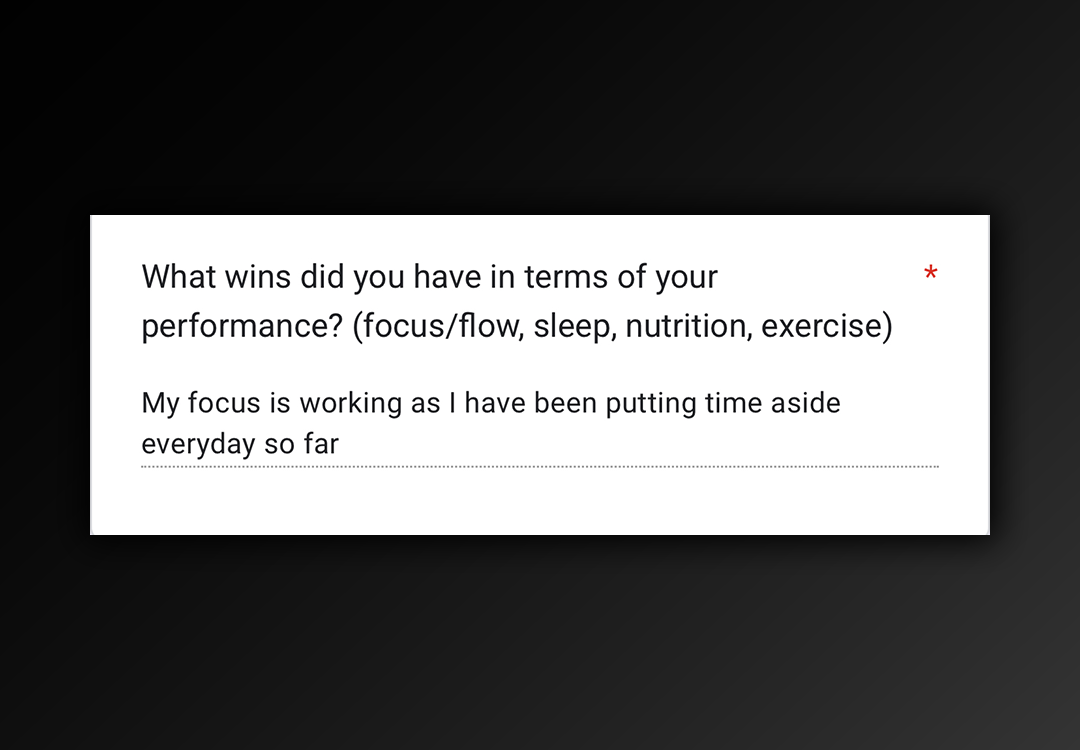Click the dotted underline below the answer

(540, 467)
